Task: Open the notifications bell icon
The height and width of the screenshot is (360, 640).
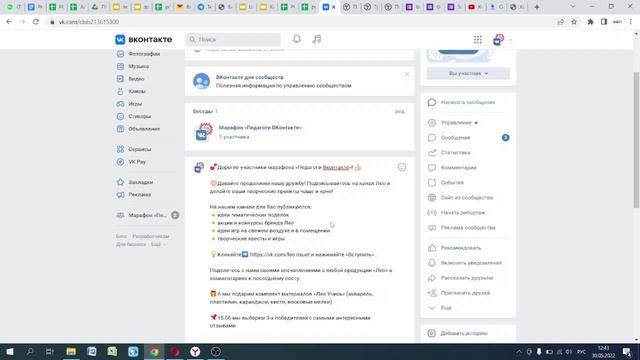Action: tap(297, 39)
